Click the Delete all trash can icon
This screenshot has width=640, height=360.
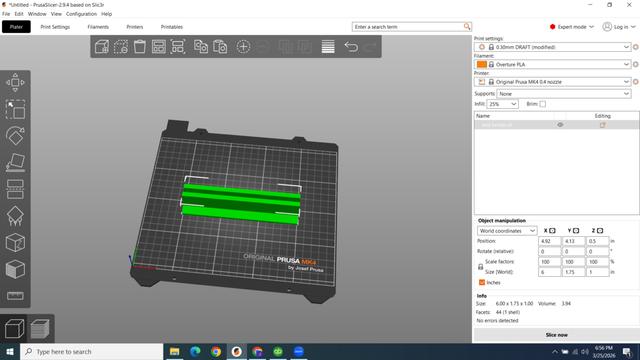tap(140, 47)
